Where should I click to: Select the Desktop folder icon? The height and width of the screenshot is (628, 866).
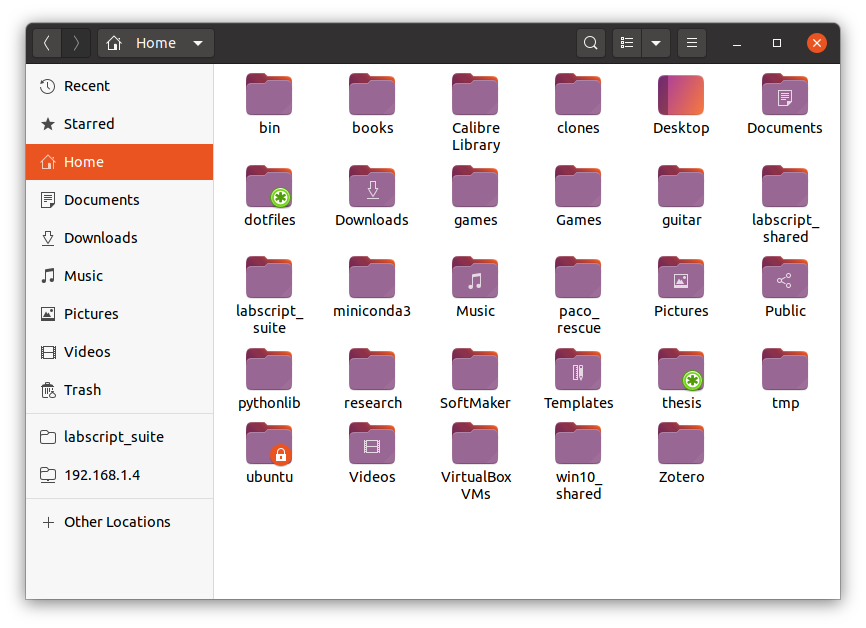pos(681,95)
